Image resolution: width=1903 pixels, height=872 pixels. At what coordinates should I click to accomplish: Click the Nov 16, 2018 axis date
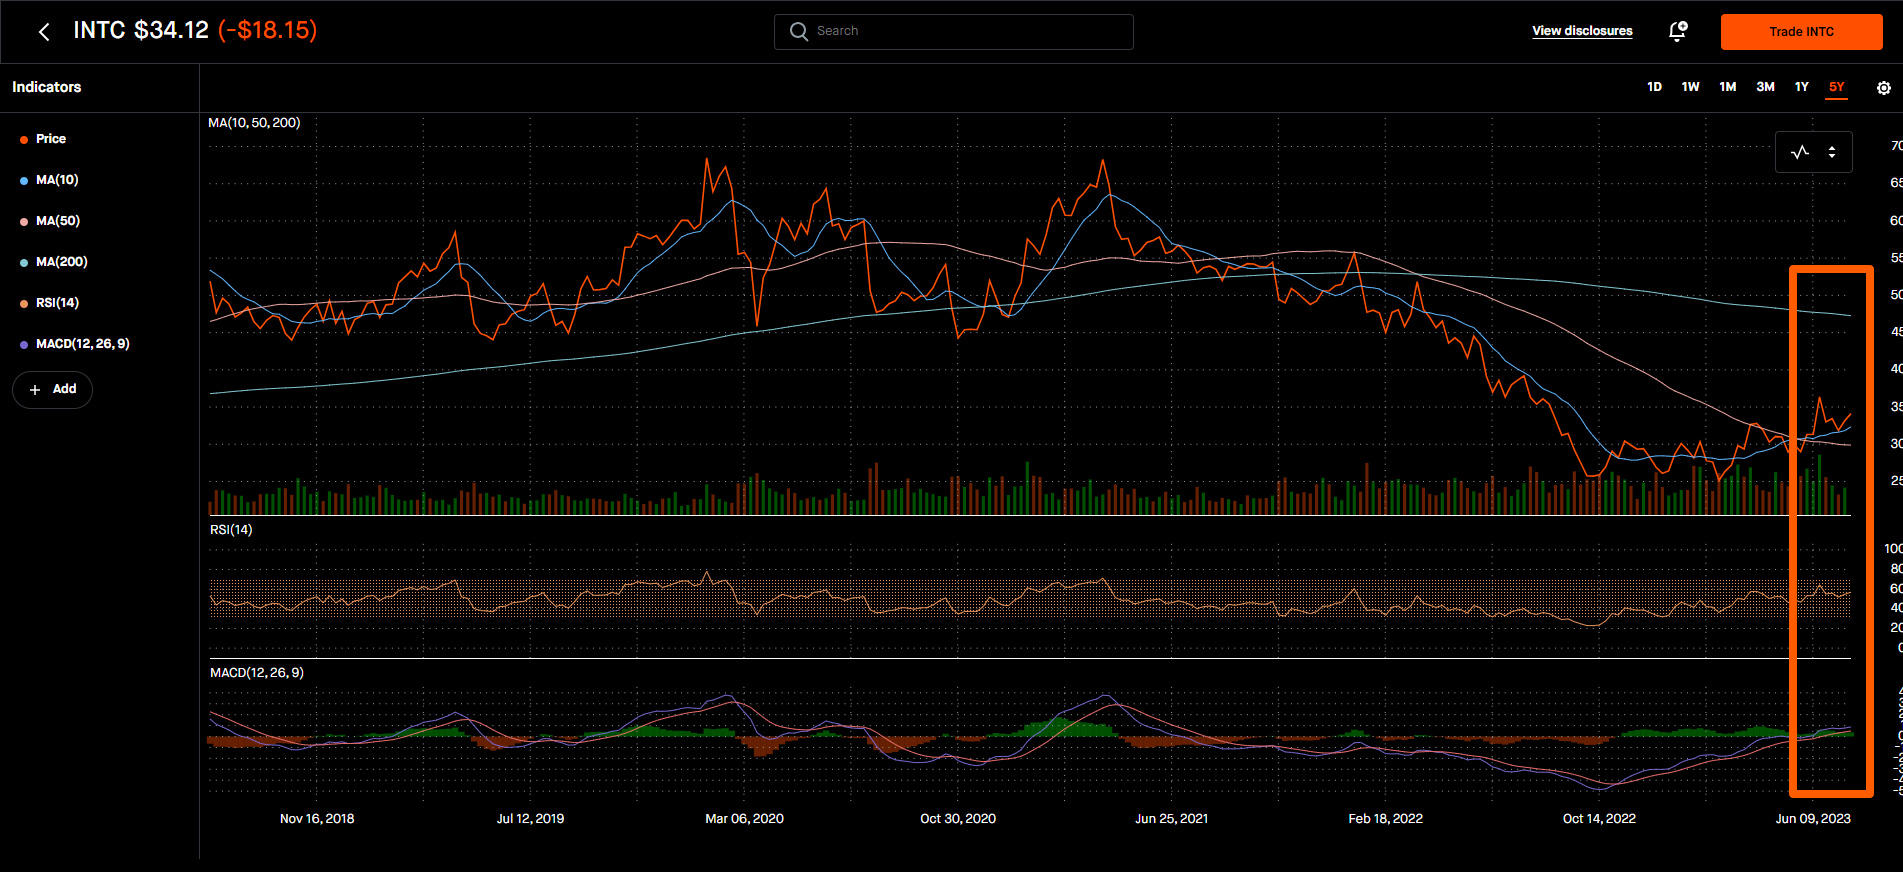(x=317, y=819)
